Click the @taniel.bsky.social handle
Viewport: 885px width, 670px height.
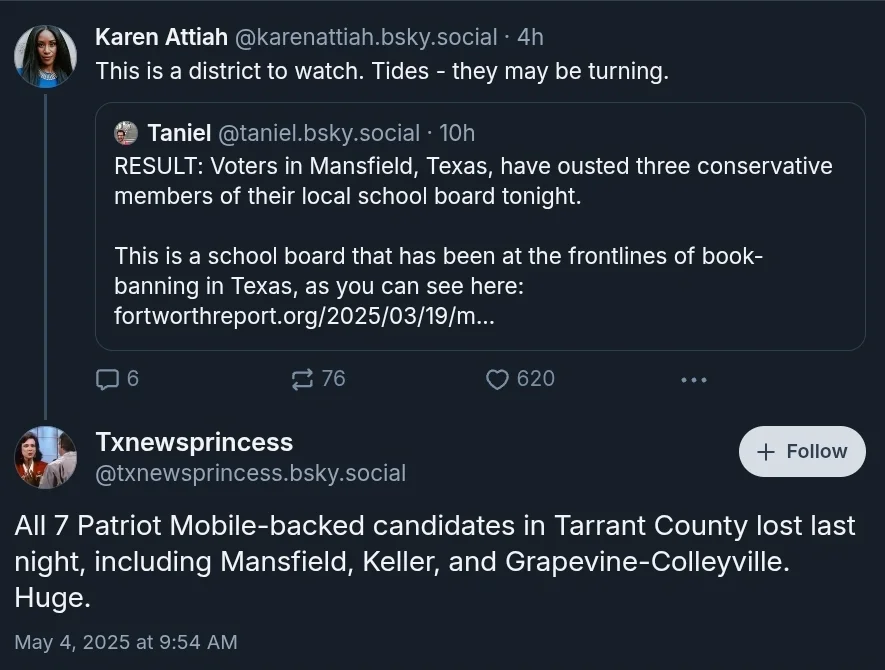(x=319, y=133)
